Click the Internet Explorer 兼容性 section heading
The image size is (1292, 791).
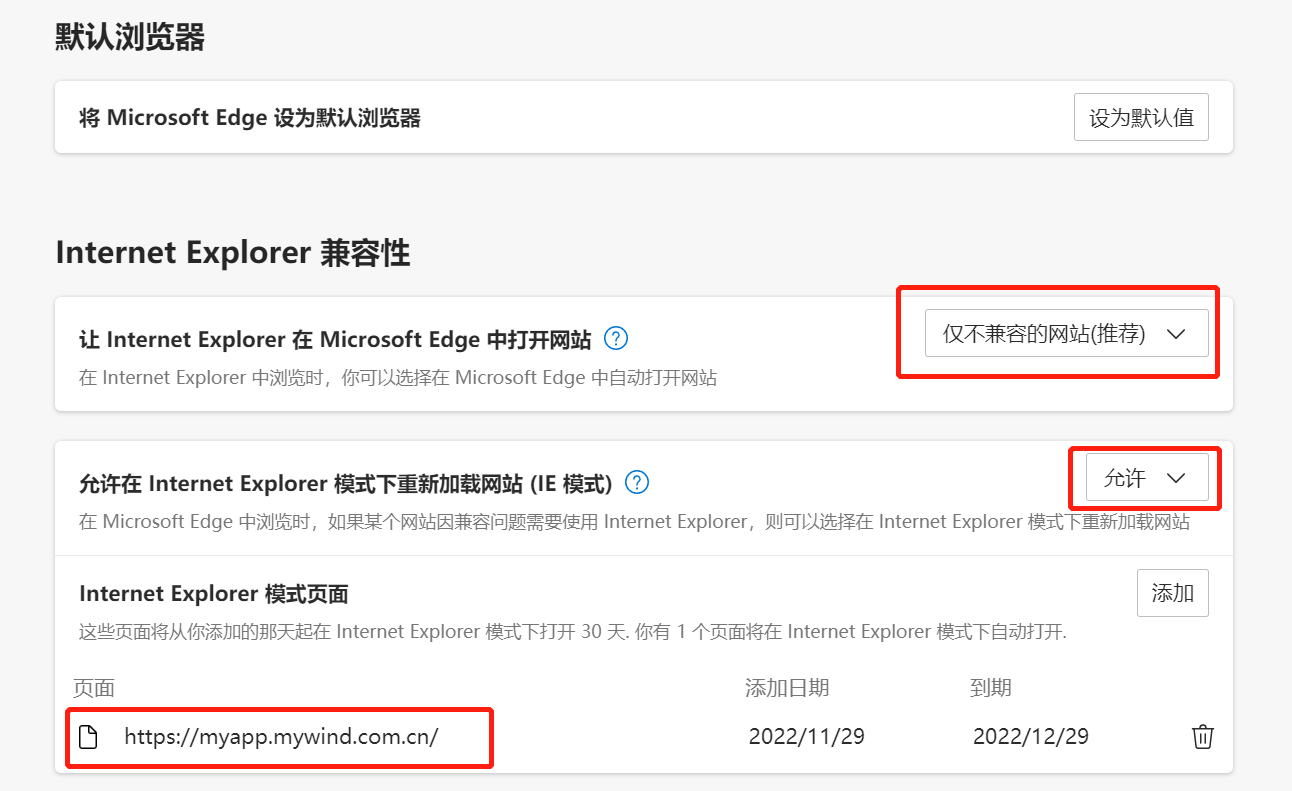pos(233,253)
